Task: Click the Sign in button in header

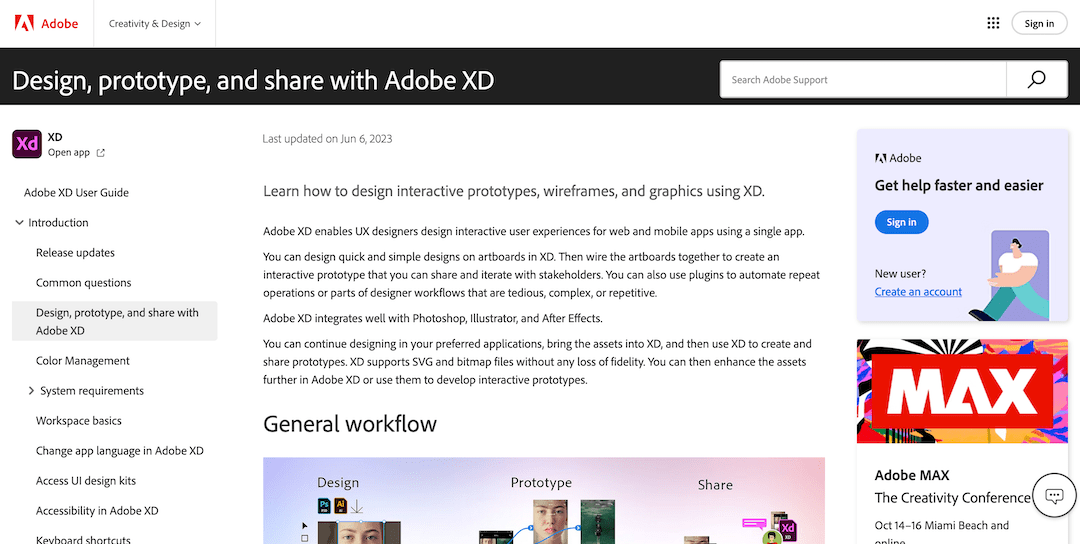Action: click(1039, 23)
